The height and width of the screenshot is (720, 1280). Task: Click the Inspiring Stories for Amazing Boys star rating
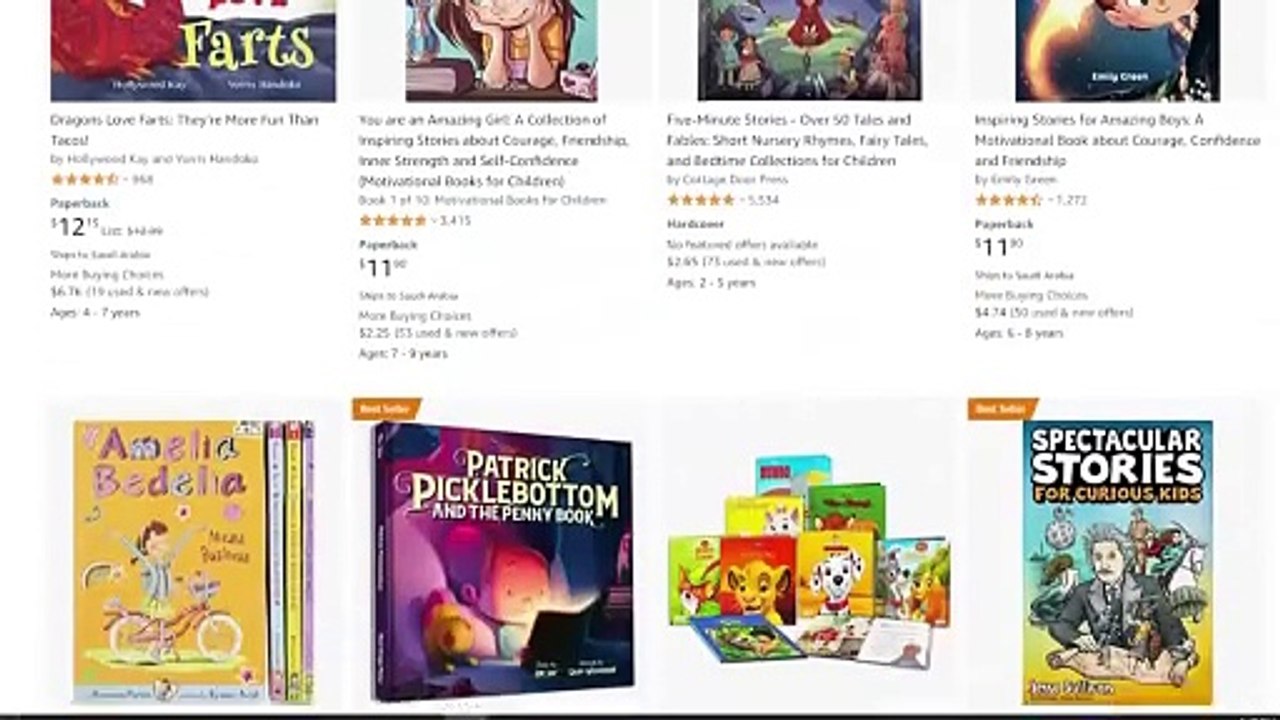[x=1009, y=200]
